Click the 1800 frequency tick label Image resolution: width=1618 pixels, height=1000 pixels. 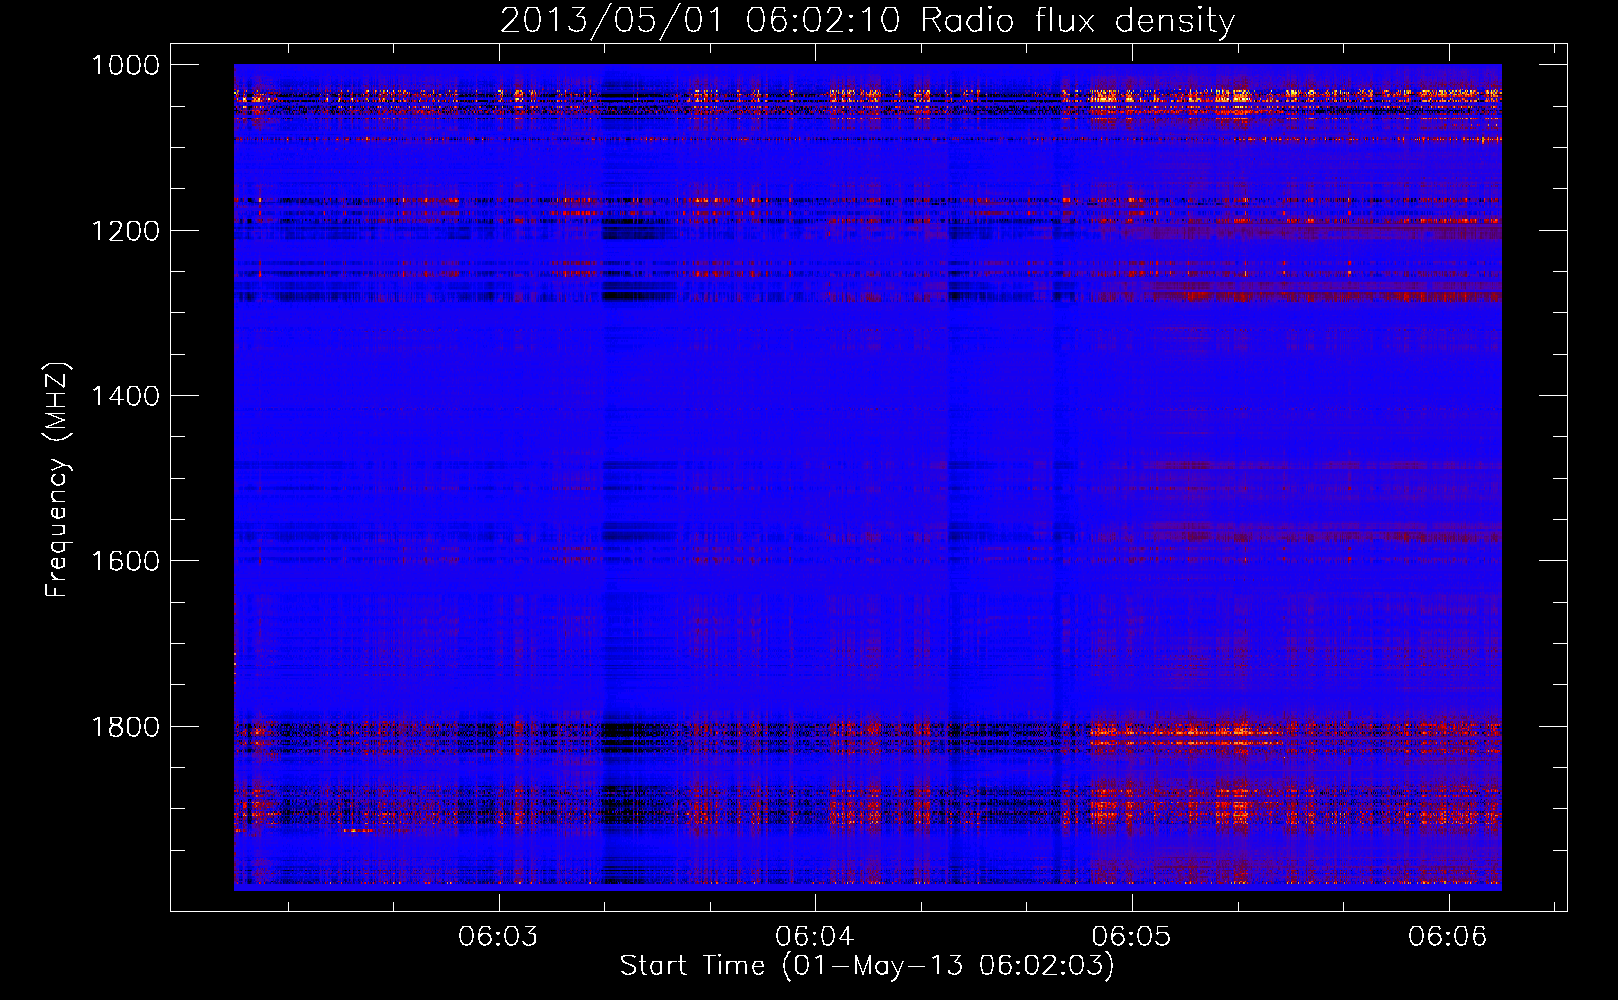125,727
